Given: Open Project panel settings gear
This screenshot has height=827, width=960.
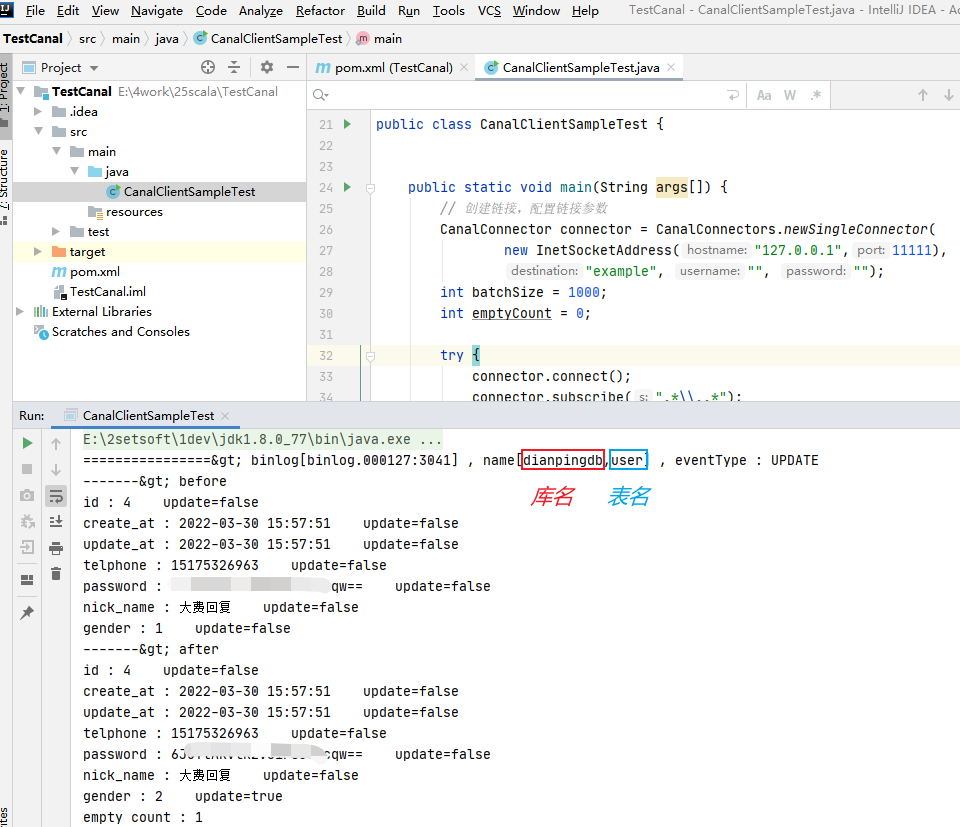Looking at the screenshot, I should coord(266,67).
